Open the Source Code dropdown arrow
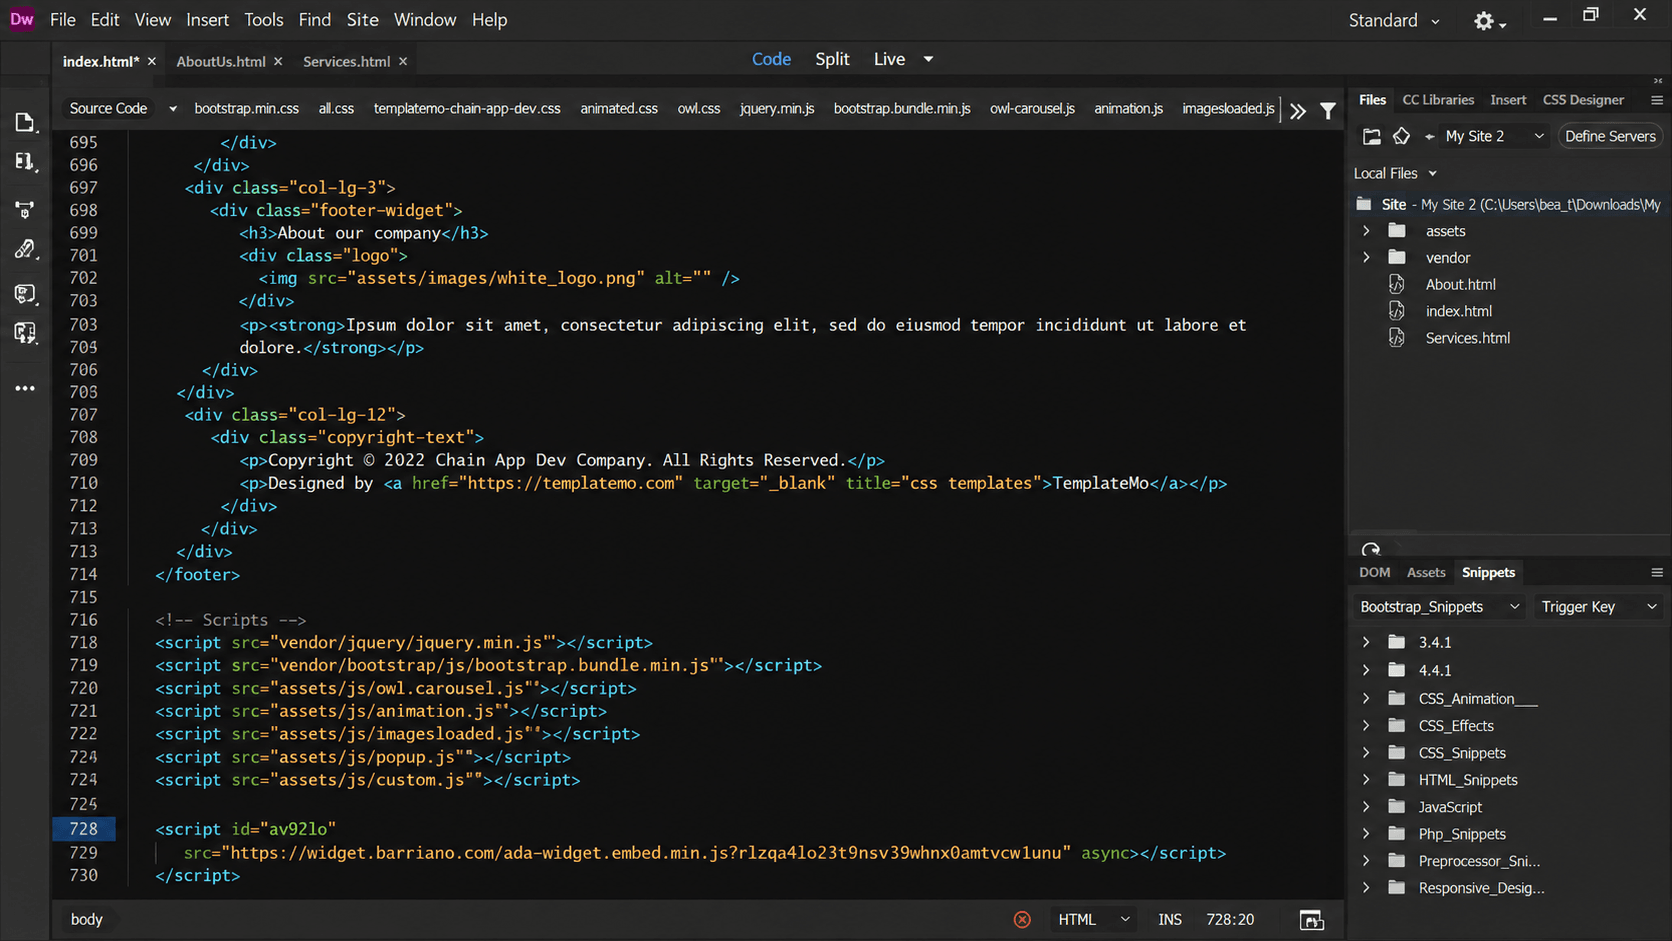 coord(173,109)
